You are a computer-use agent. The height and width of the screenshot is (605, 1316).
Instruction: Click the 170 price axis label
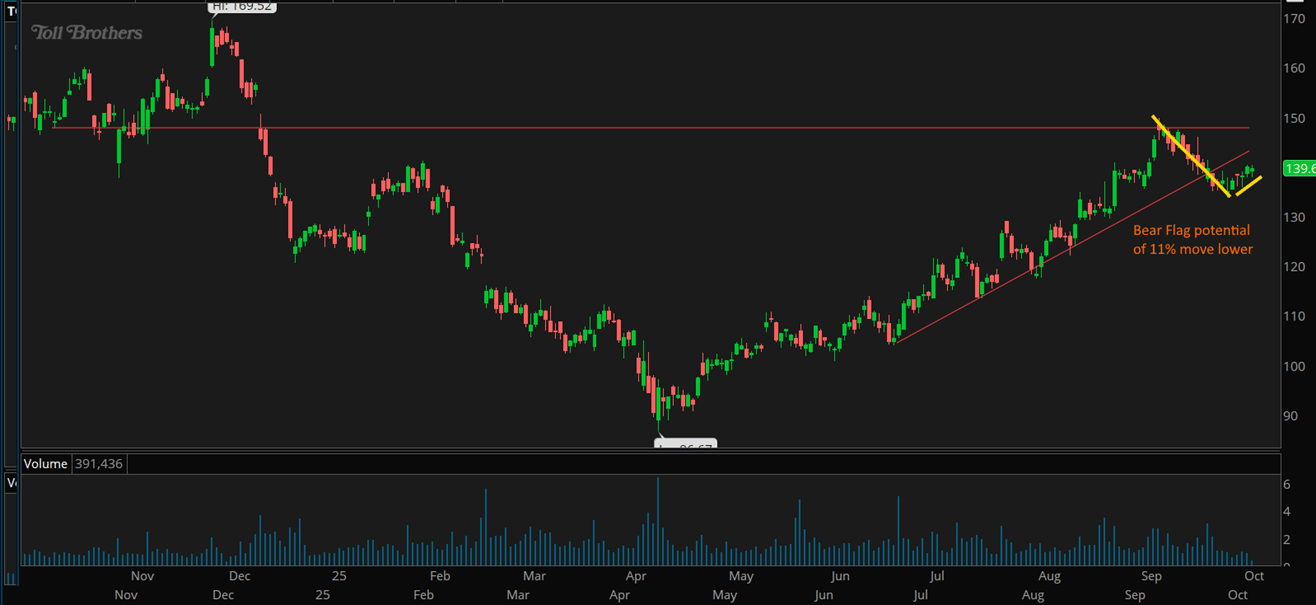[x=1294, y=19]
